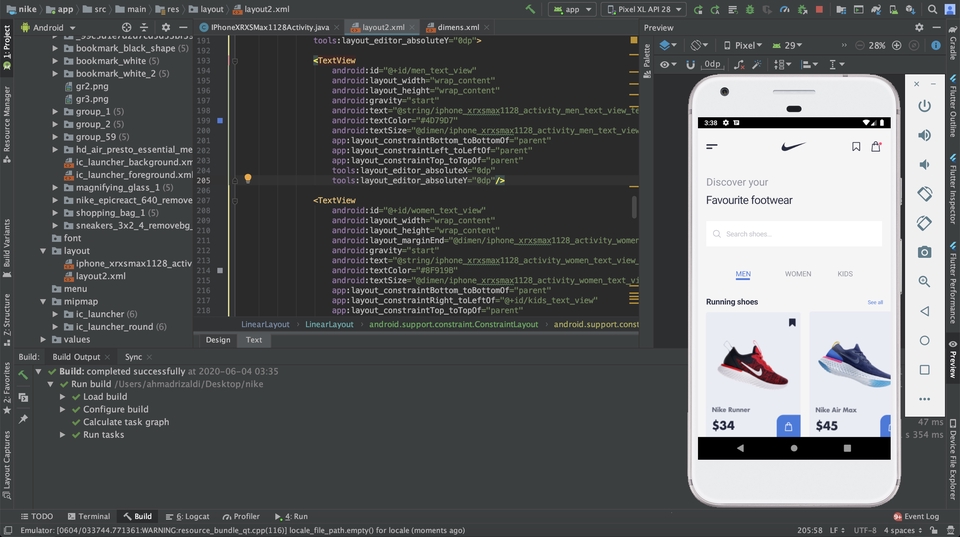Select the WOMEN tab in the emulator app
The height and width of the screenshot is (537, 960).
pyautogui.click(x=798, y=274)
